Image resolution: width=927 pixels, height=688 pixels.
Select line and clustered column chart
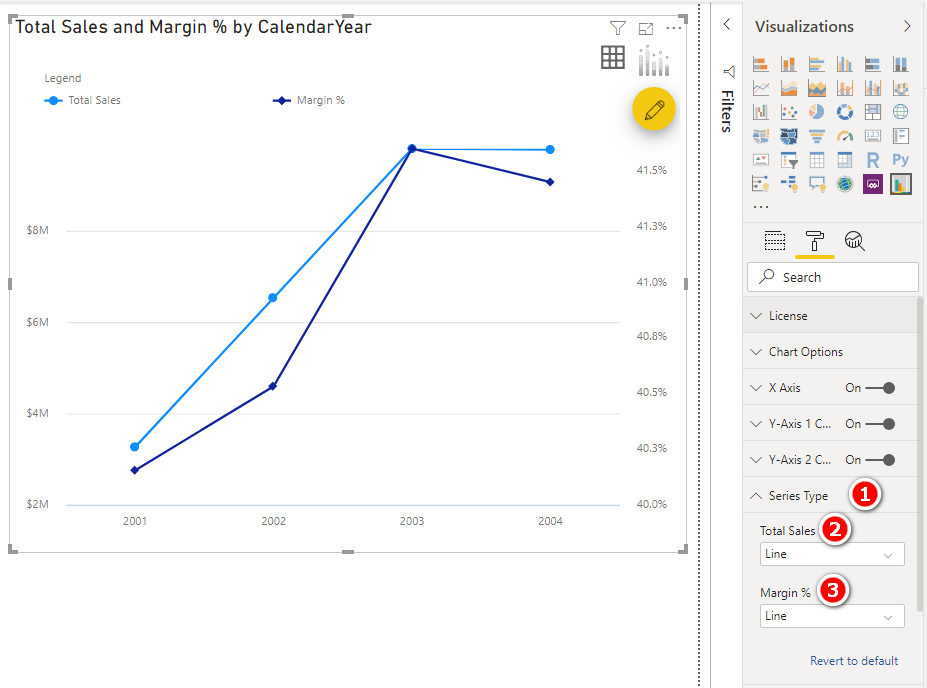(873, 88)
